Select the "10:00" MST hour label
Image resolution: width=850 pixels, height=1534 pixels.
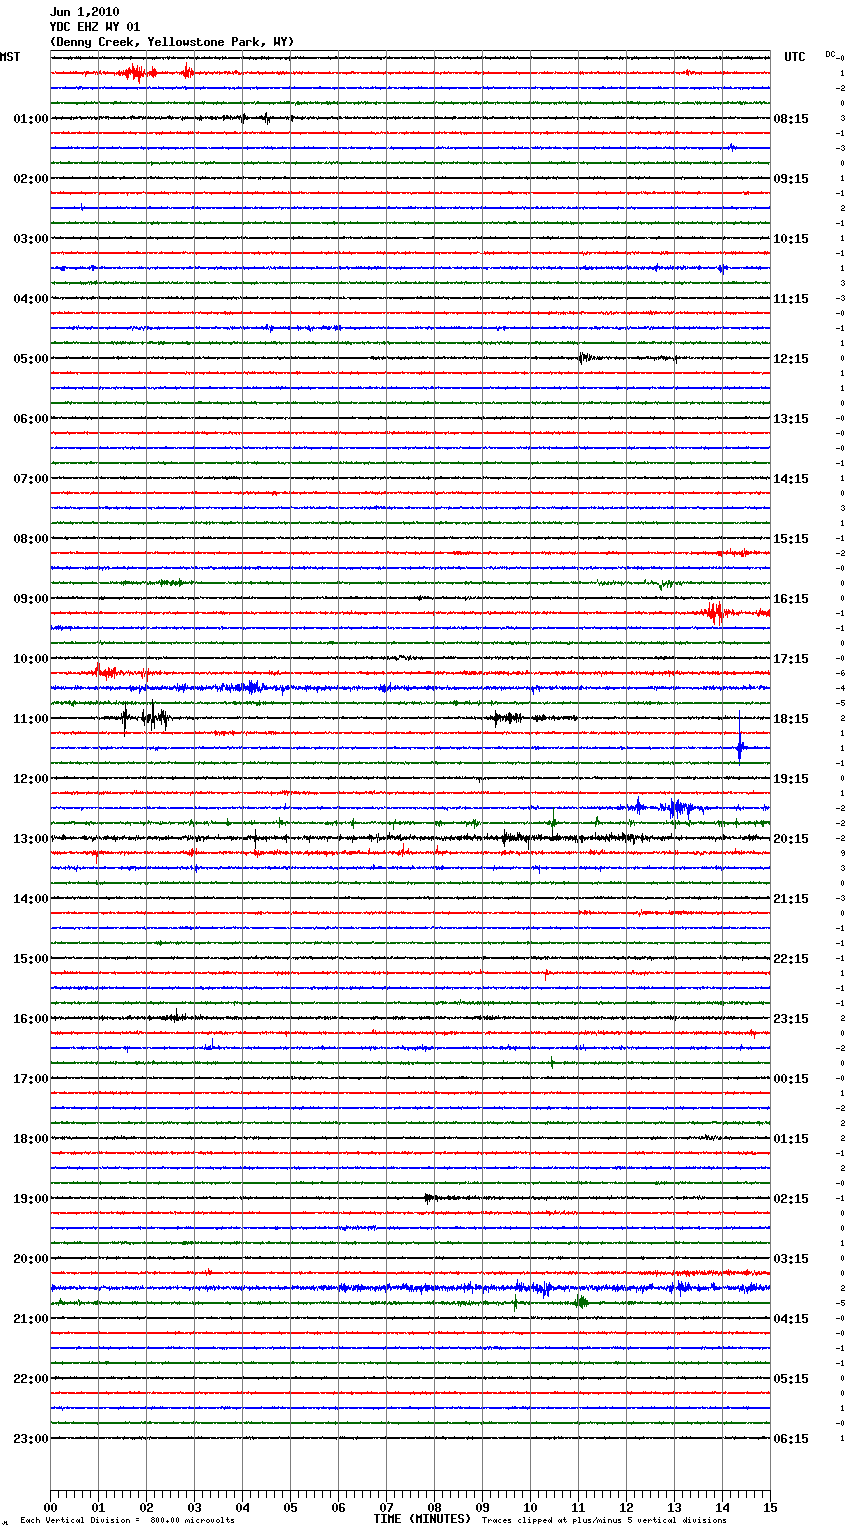(31, 659)
